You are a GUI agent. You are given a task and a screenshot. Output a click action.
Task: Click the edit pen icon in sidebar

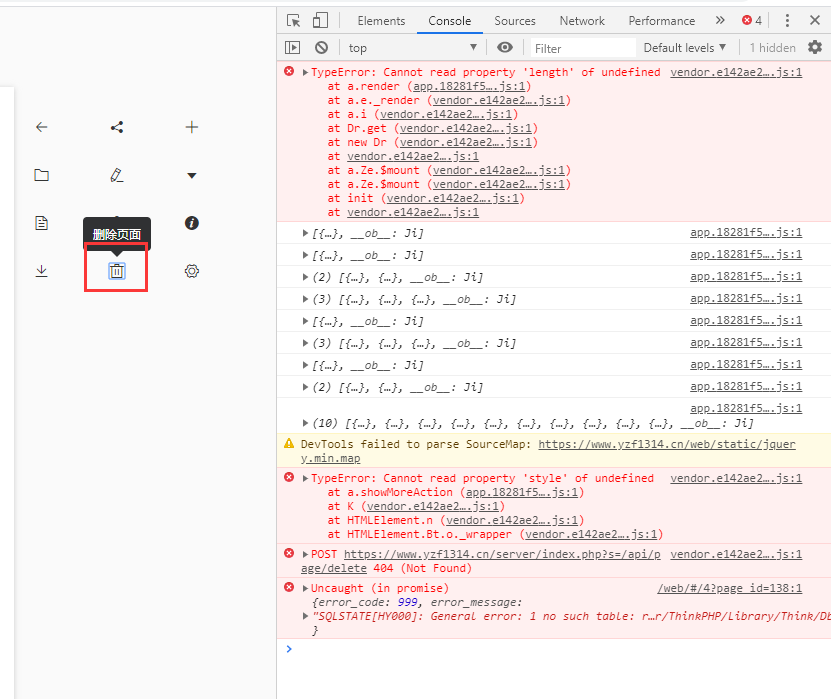(117, 174)
